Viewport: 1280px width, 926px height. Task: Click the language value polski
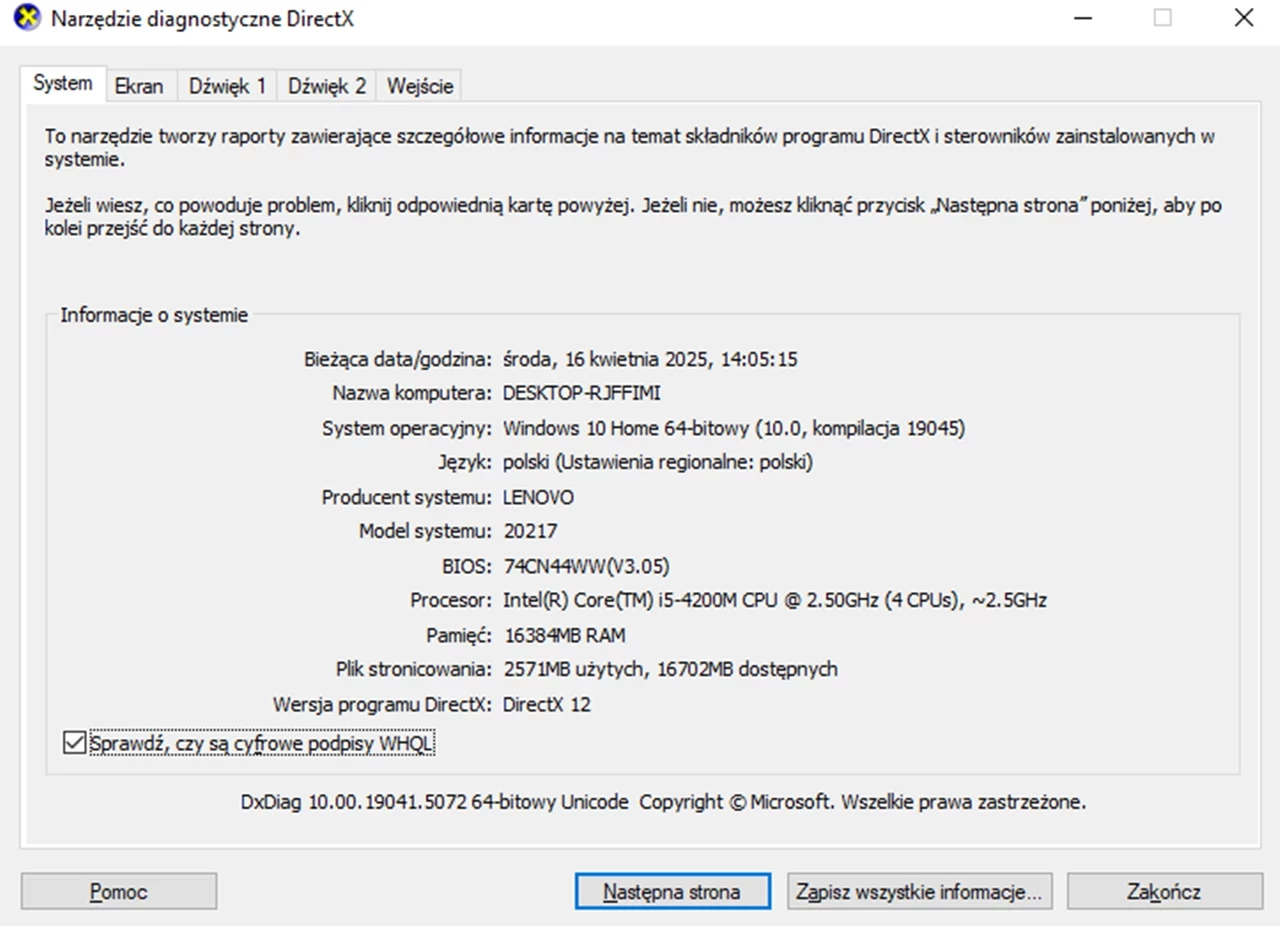click(x=657, y=462)
